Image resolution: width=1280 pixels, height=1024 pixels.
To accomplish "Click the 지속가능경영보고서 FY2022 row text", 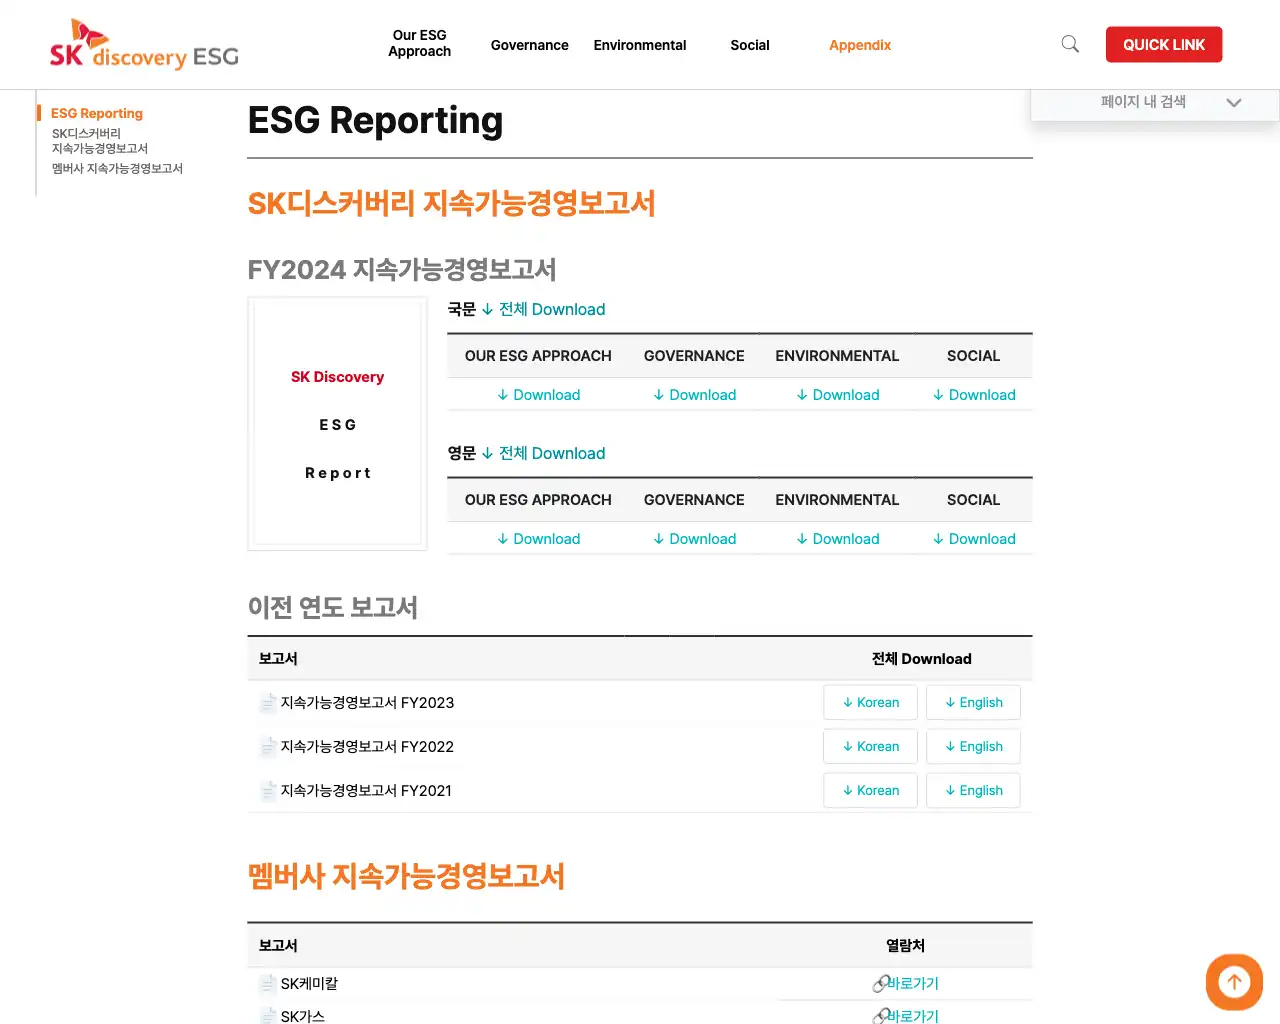I will [367, 747].
